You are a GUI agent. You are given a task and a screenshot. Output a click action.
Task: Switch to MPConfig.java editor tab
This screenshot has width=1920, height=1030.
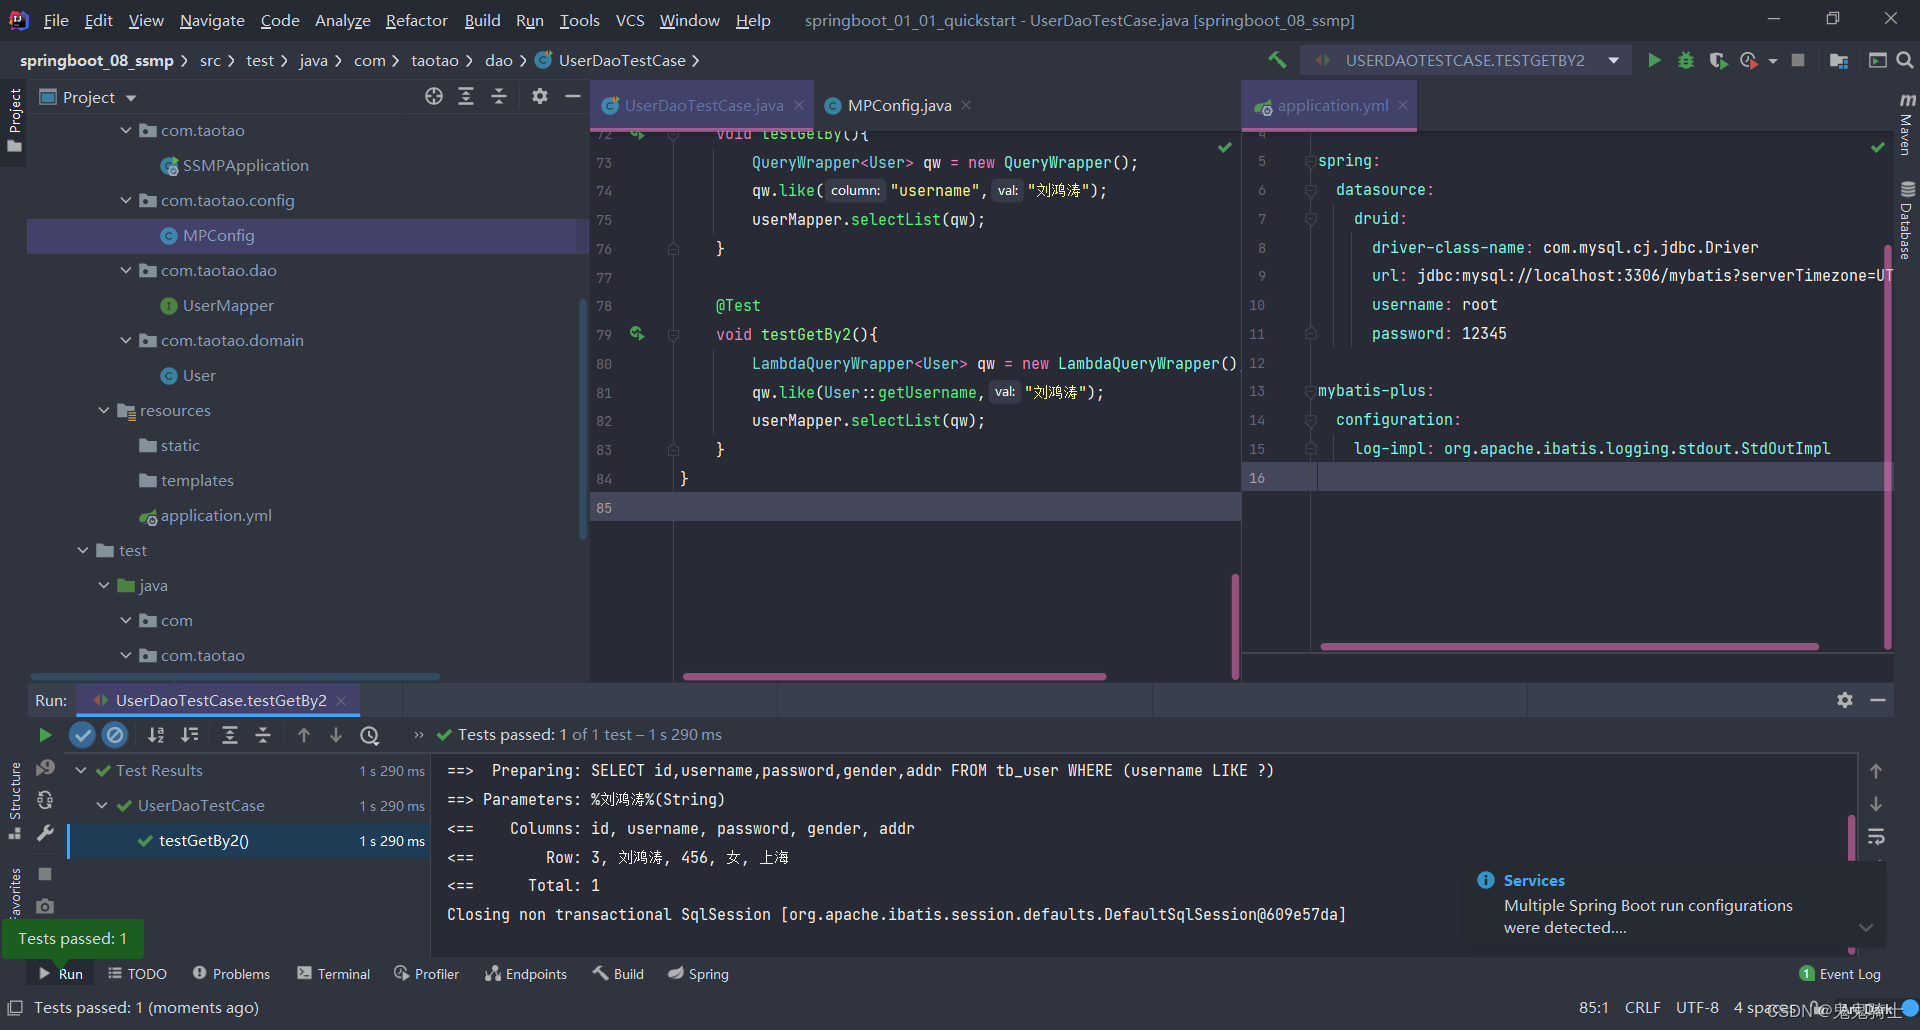[x=899, y=105]
